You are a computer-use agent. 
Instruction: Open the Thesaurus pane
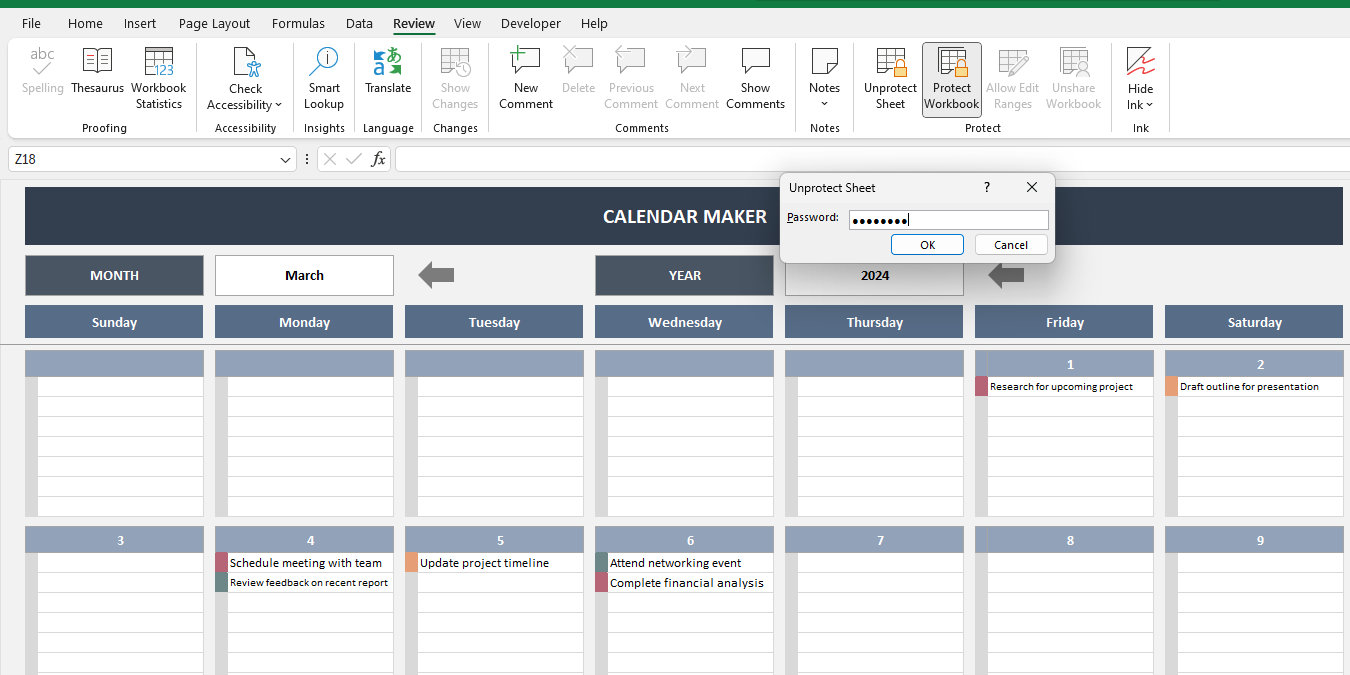coord(97,75)
